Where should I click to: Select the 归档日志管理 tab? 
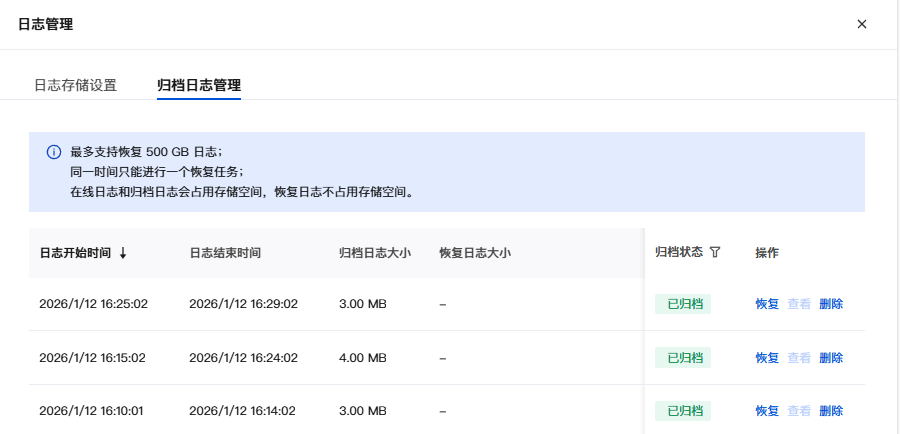199,85
